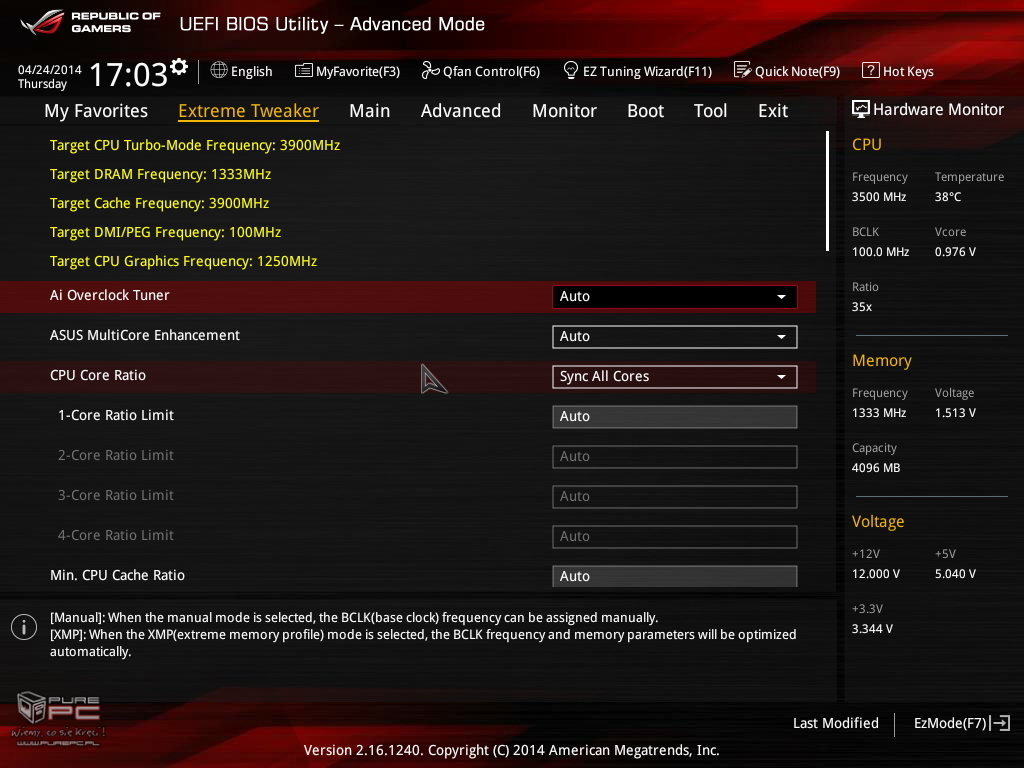Launch EZ Tuning Wizard lightbulb icon
The width and height of the screenshot is (1024, 768).
(571, 70)
